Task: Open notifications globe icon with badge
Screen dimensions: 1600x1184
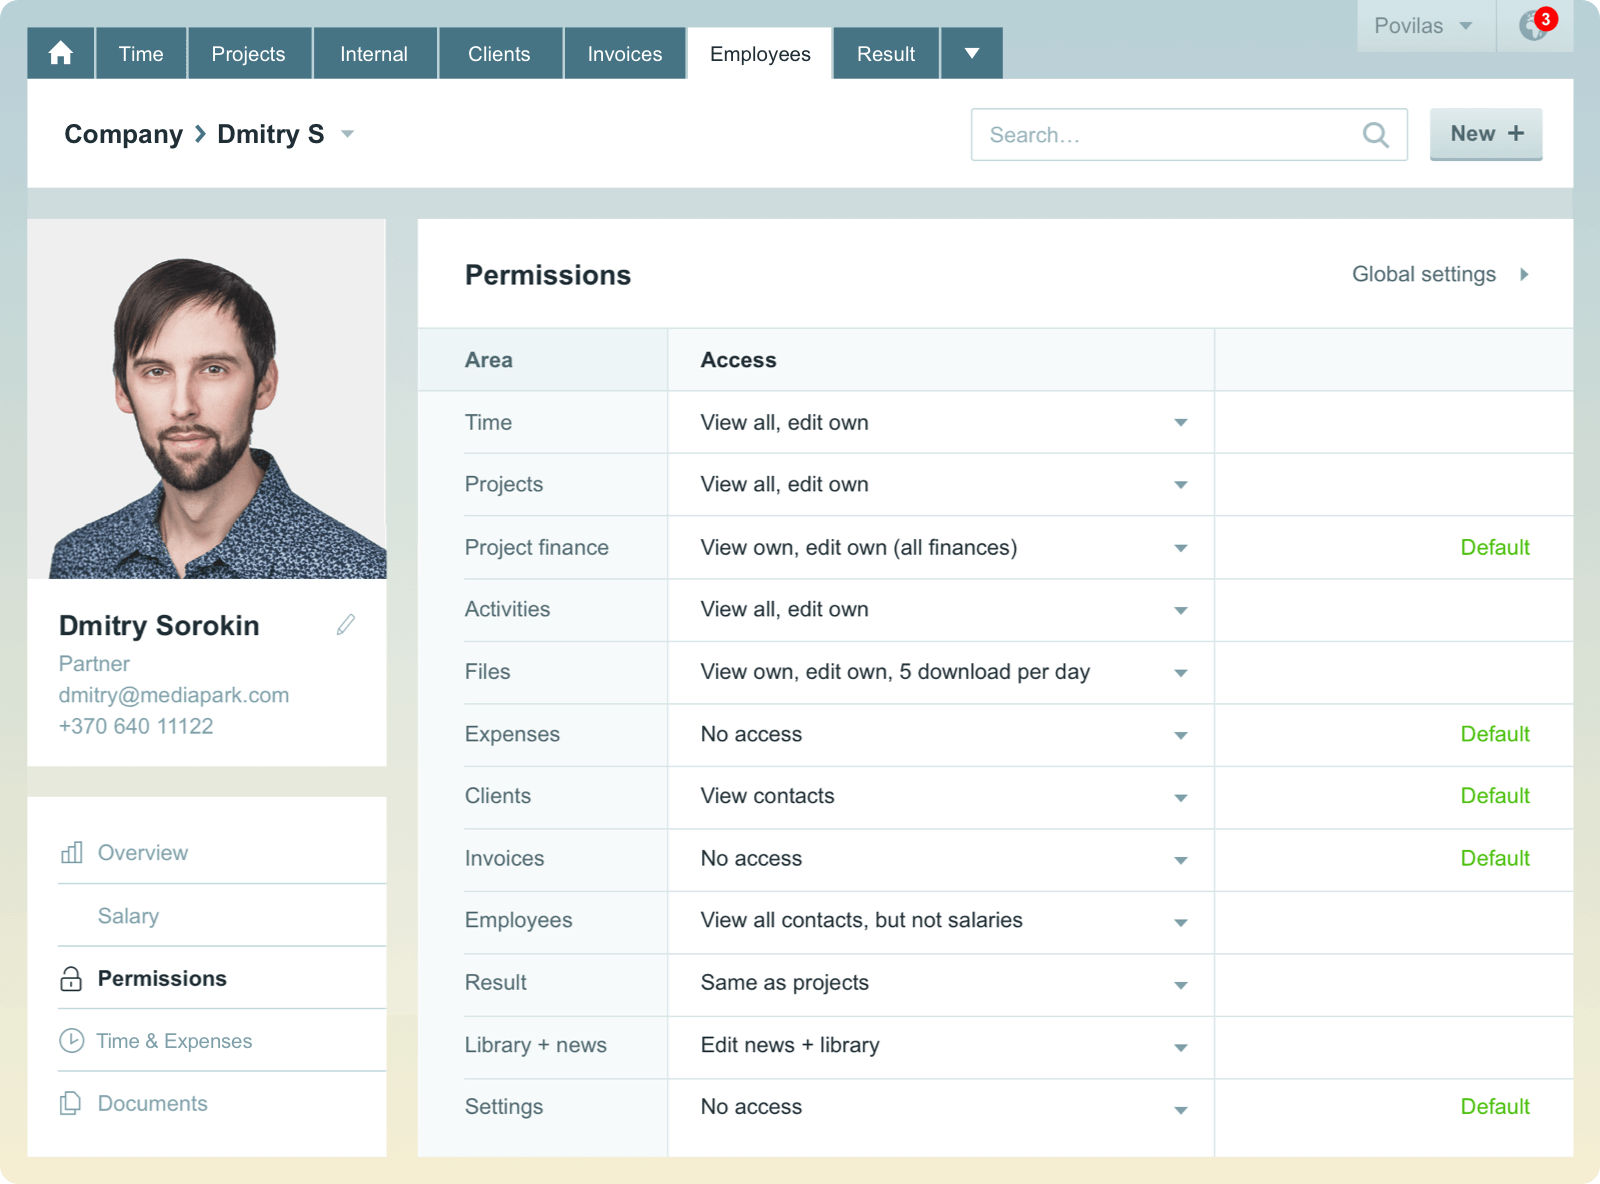Action: point(1534,25)
